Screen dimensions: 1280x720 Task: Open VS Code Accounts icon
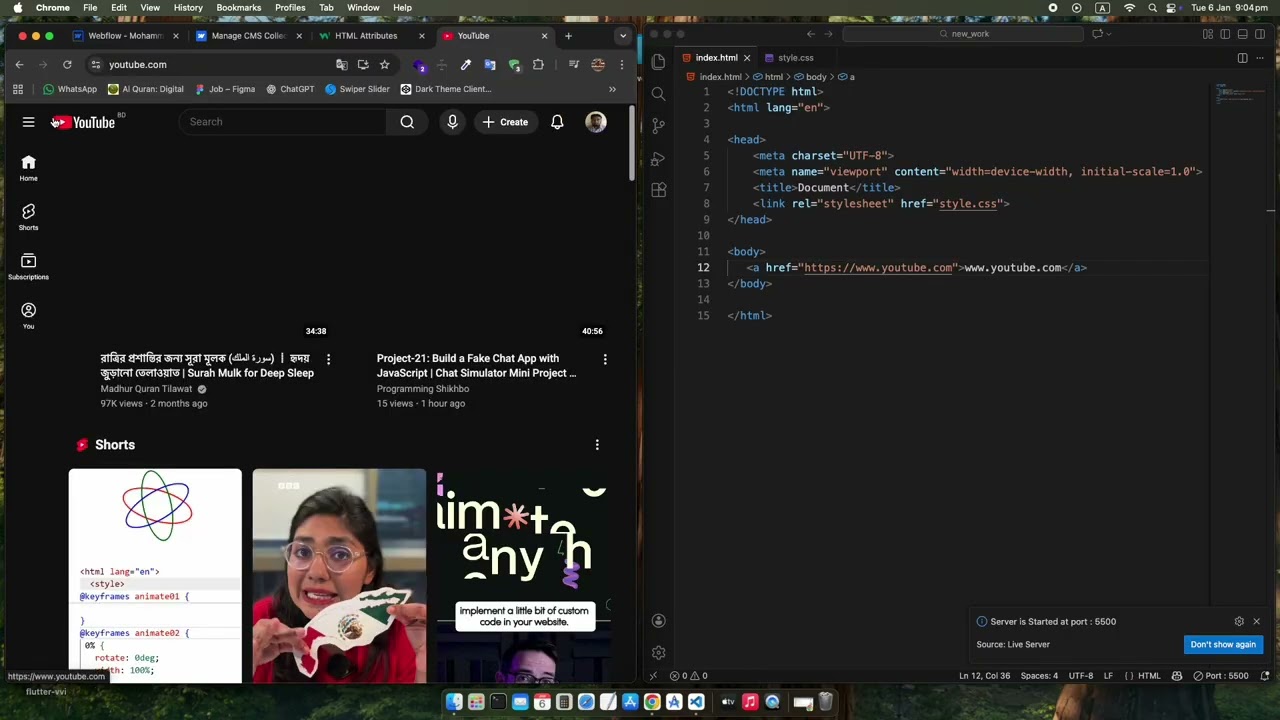coord(658,621)
